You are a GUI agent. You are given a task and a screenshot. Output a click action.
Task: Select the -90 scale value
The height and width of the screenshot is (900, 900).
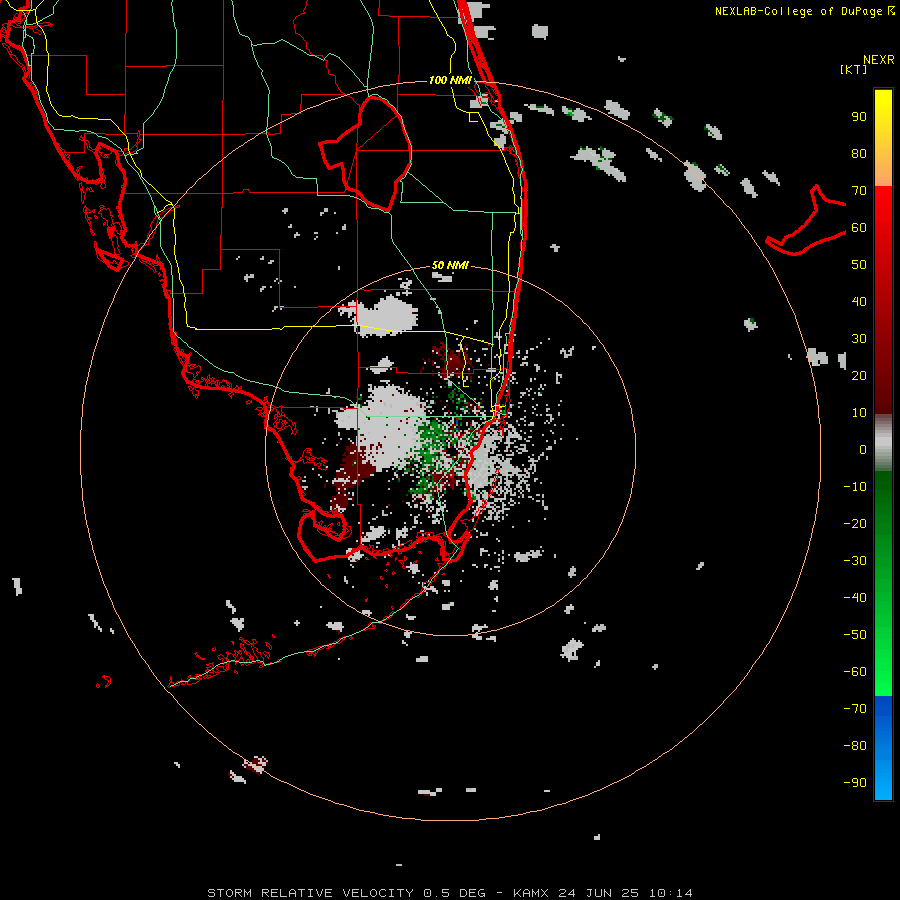[855, 783]
